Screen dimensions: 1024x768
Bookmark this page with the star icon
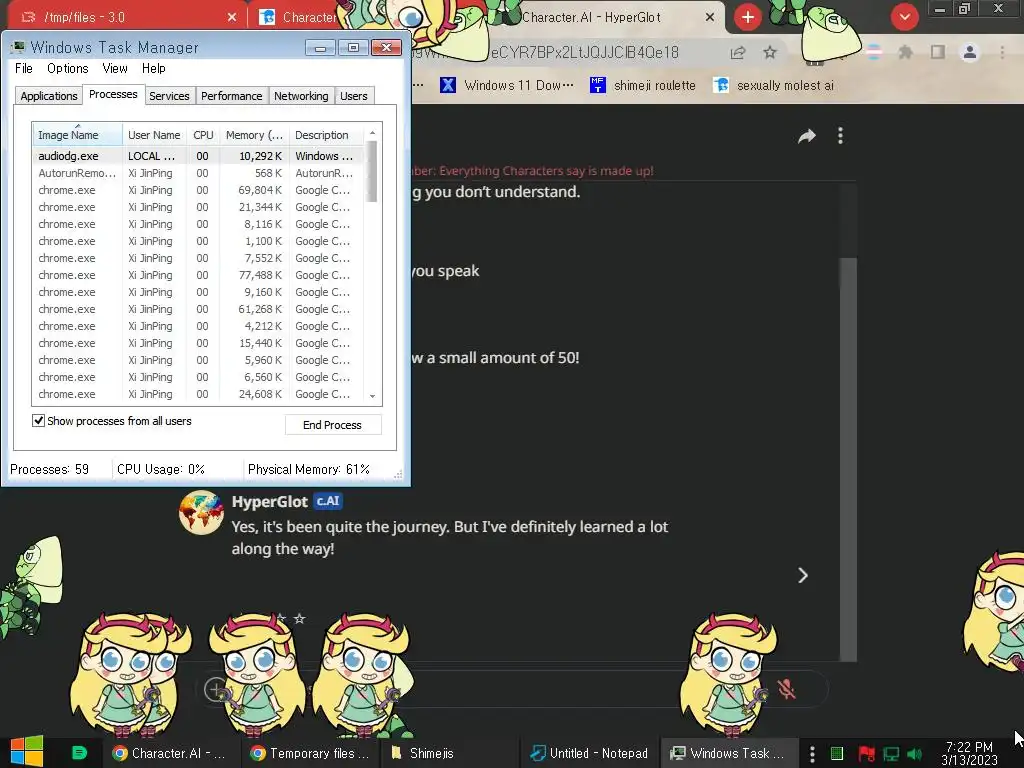pos(770,52)
